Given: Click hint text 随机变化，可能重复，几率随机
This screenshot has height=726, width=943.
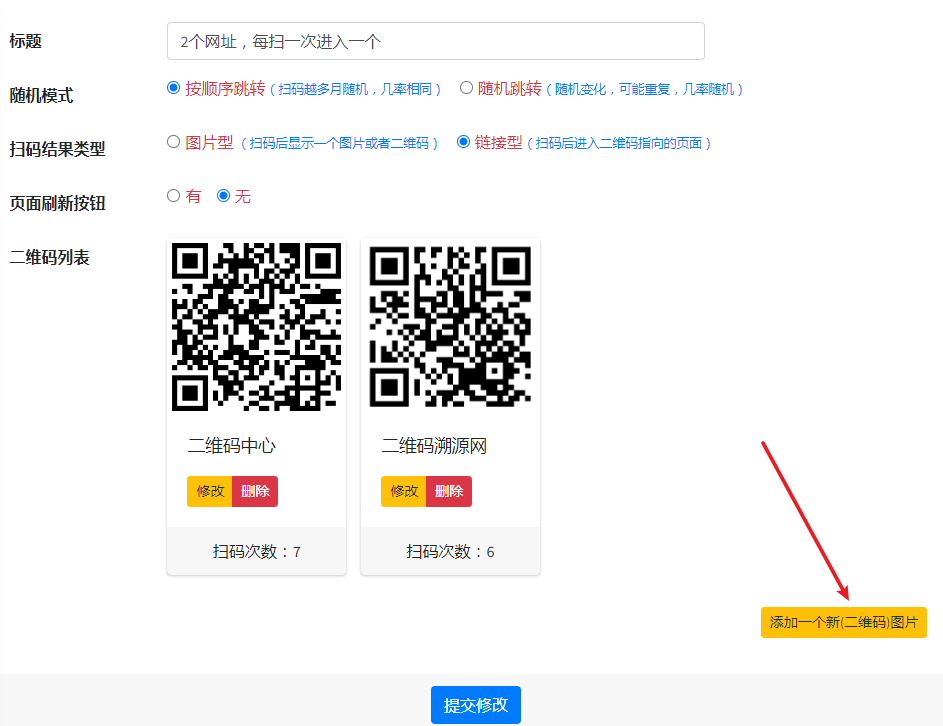Looking at the screenshot, I should 644,89.
